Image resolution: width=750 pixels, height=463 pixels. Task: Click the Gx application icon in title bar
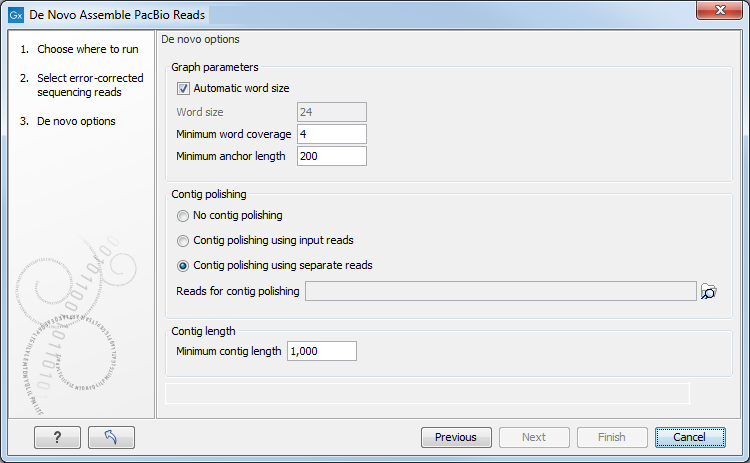click(16, 15)
